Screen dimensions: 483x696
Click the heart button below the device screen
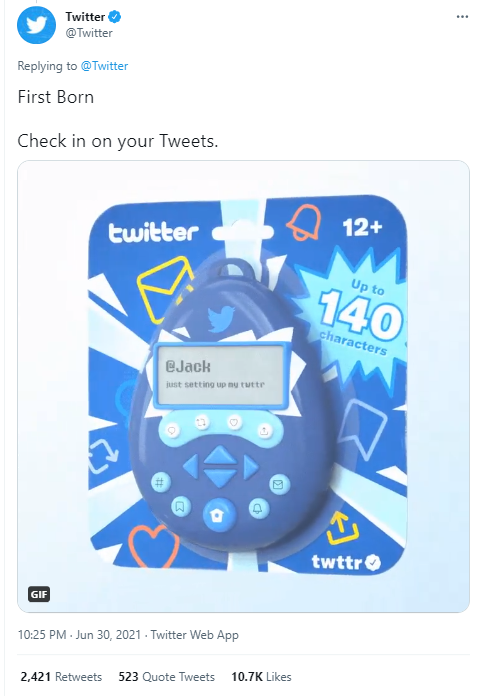234,422
